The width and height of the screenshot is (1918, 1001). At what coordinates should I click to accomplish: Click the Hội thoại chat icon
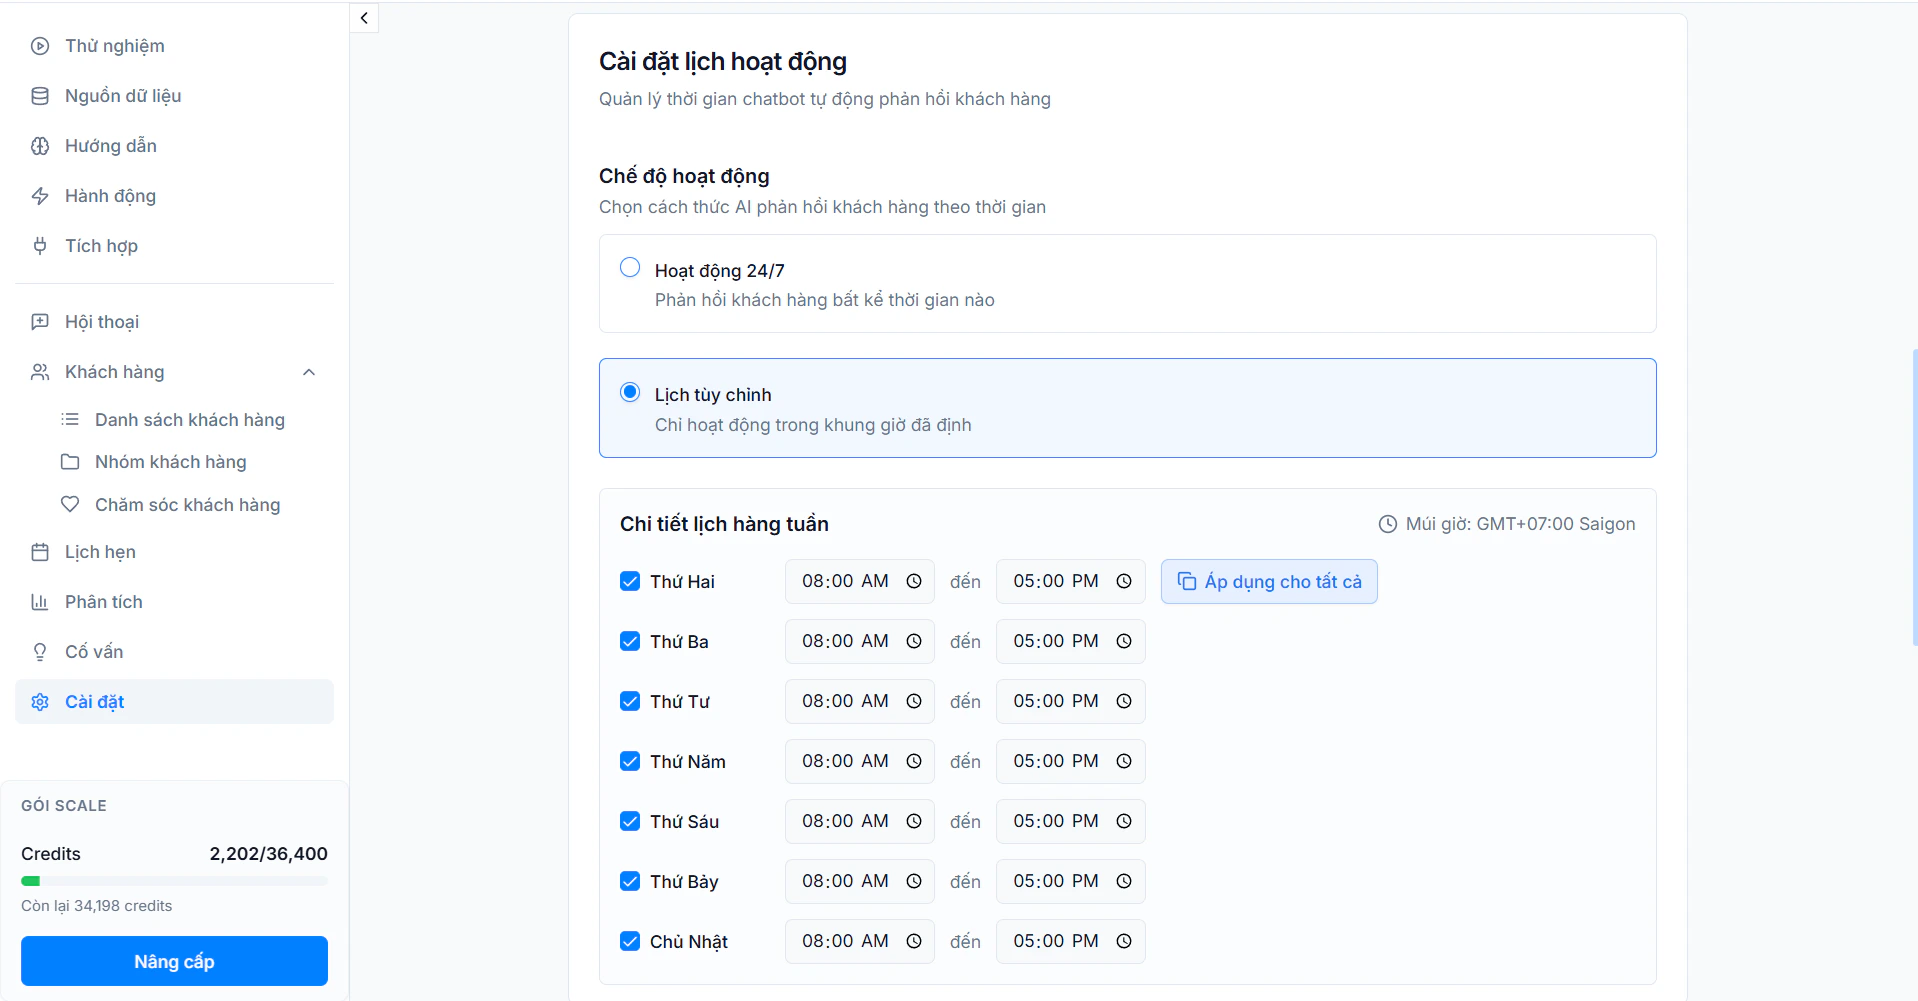pos(40,322)
